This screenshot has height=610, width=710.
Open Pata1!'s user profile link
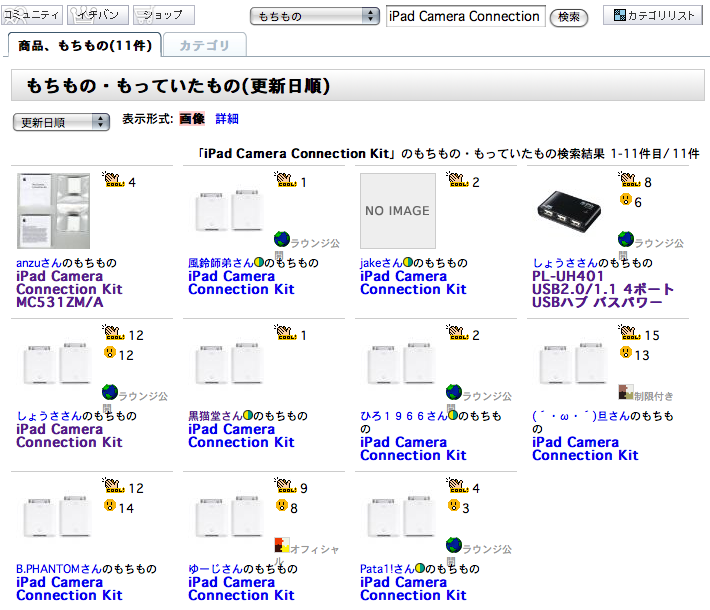click(387, 569)
